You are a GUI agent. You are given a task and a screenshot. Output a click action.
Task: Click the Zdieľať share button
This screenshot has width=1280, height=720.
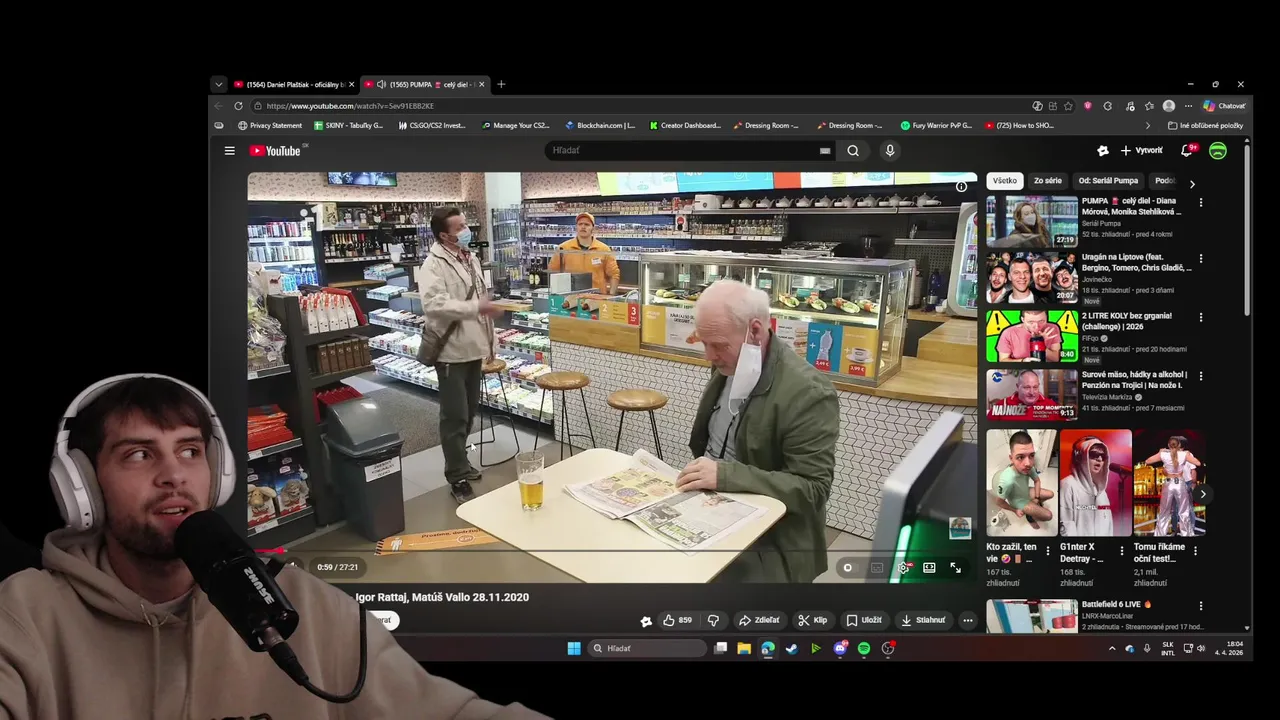(759, 620)
